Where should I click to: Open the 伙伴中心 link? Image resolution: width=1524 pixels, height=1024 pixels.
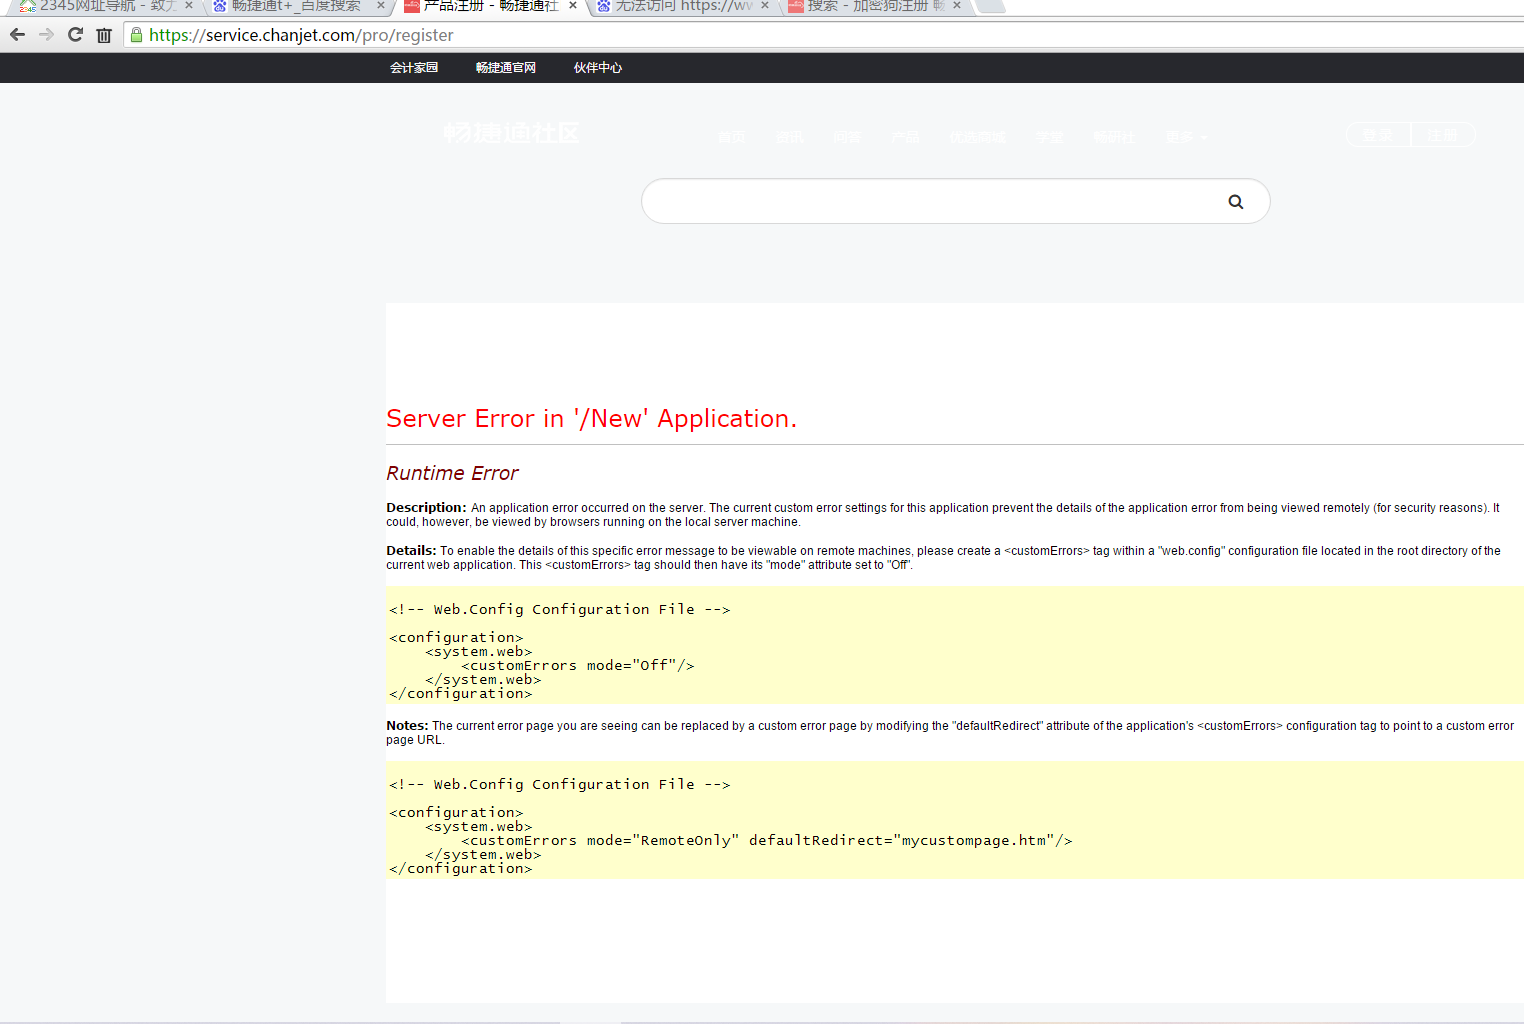(x=598, y=68)
